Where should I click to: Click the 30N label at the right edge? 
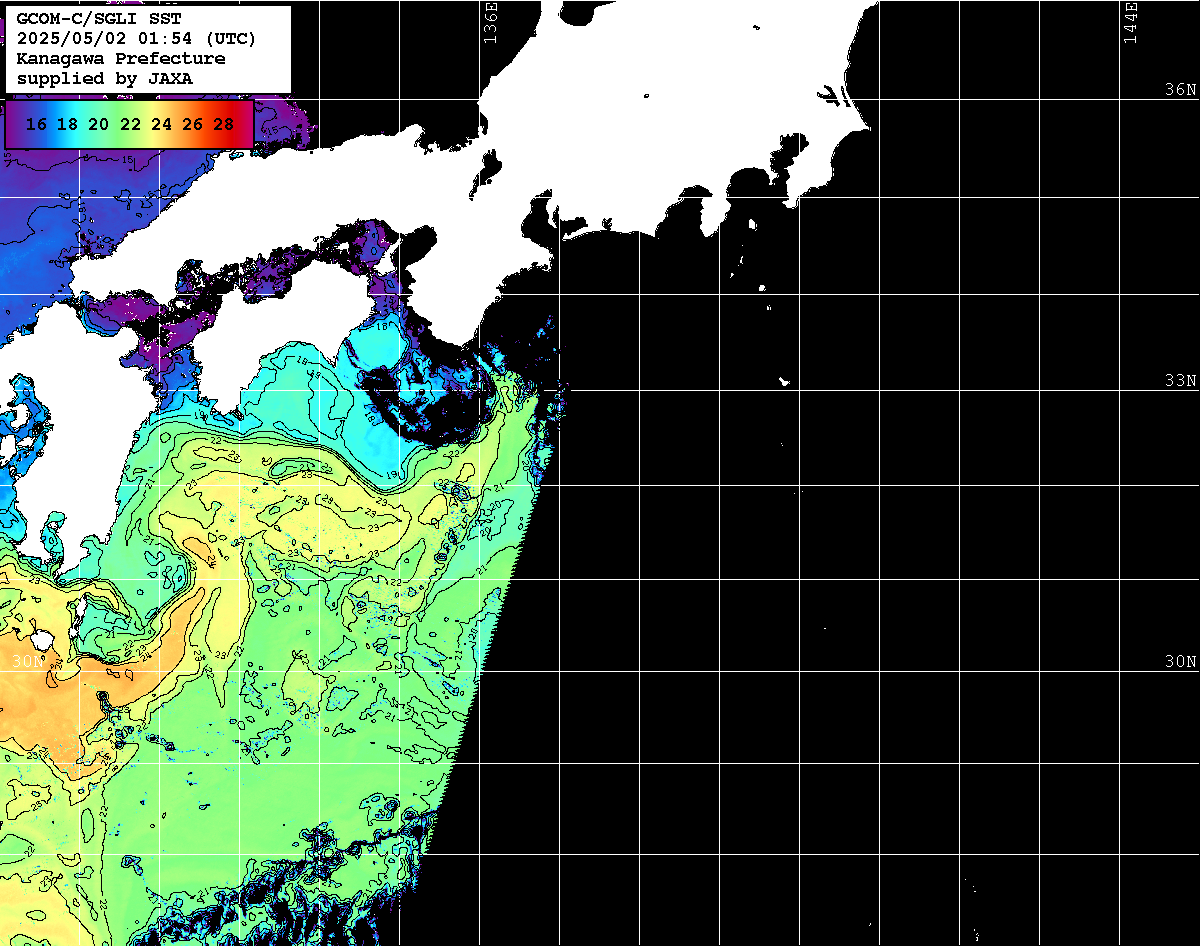coord(1180,662)
